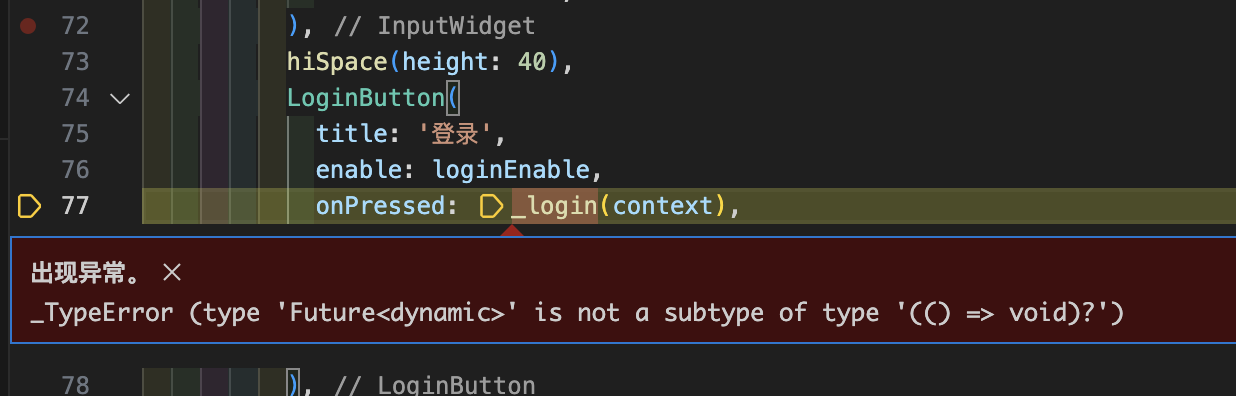Click the onPressed parameter label

(380, 206)
